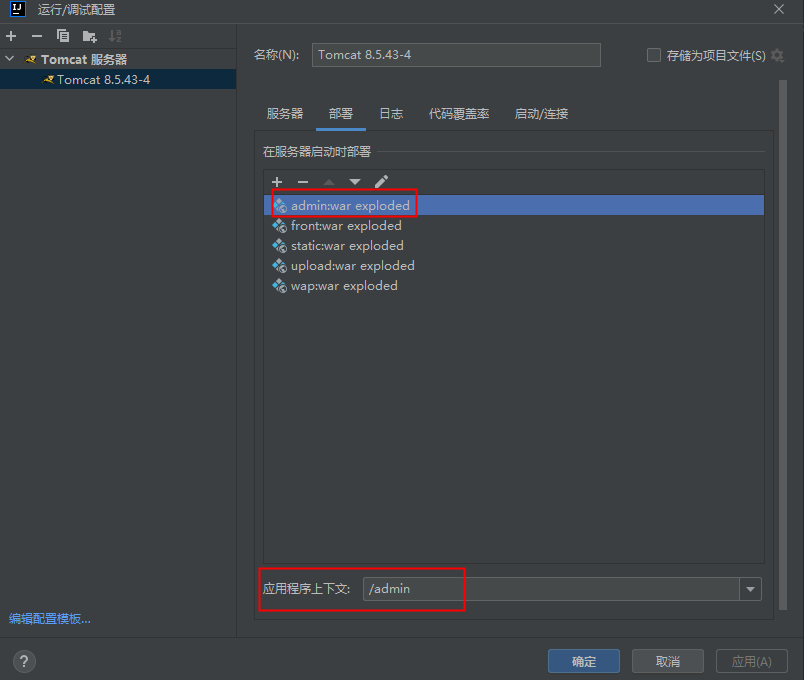This screenshot has height=680, width=804.
Task: Click the application context field /admin
Action: click(551, 589)
